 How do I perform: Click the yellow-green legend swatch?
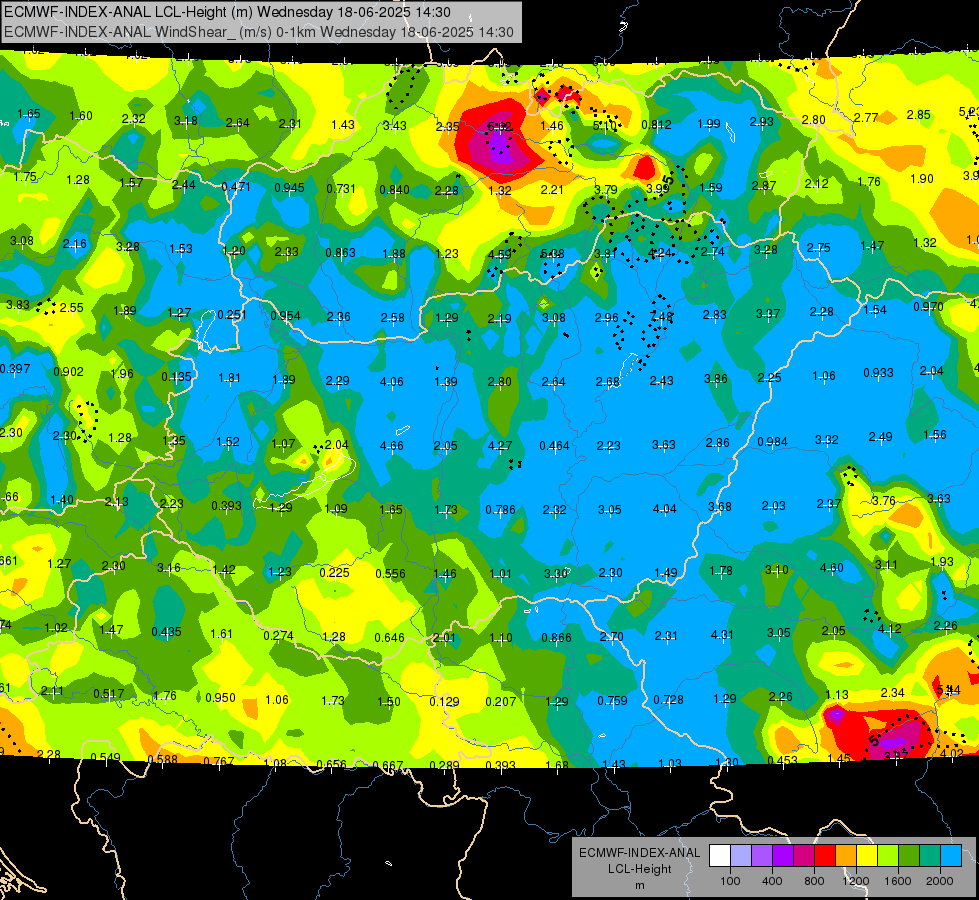pos(888,856)
